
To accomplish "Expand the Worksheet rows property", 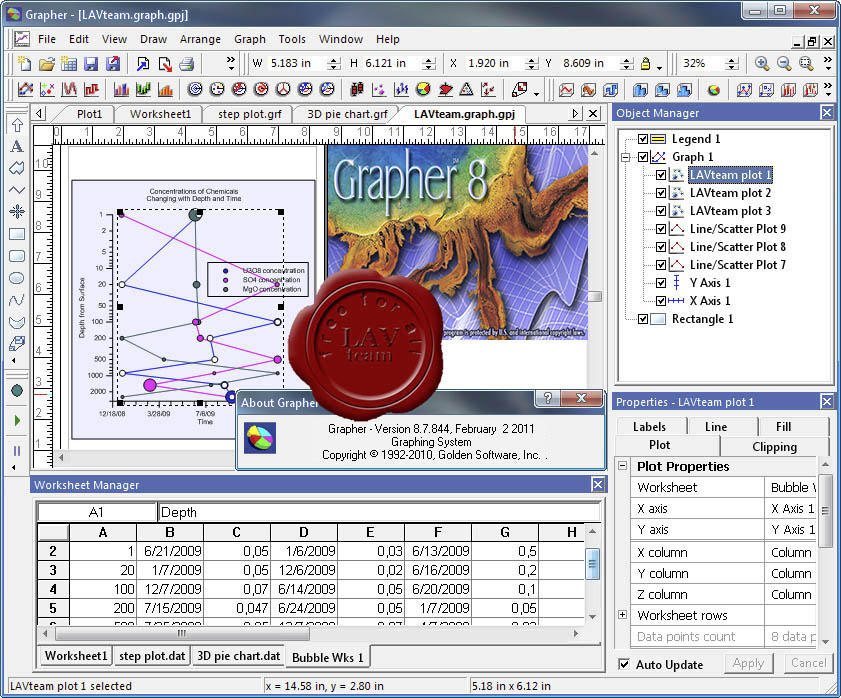I will (x=623, y=615).
